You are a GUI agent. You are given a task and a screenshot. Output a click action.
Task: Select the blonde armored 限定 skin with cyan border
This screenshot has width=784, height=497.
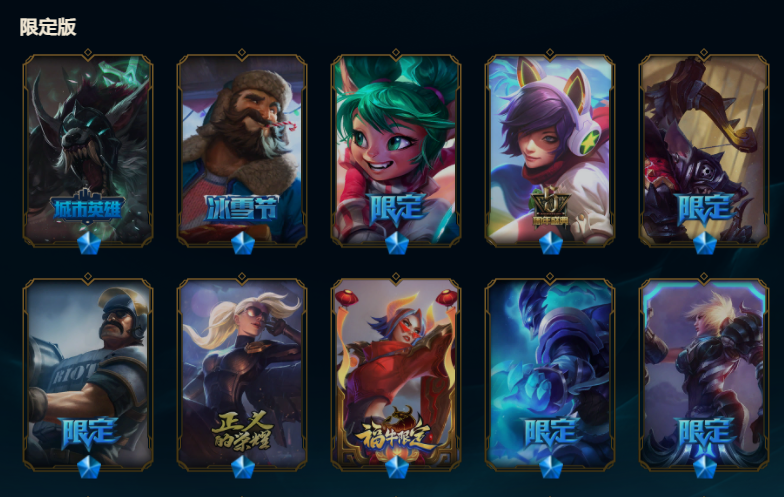704,374
